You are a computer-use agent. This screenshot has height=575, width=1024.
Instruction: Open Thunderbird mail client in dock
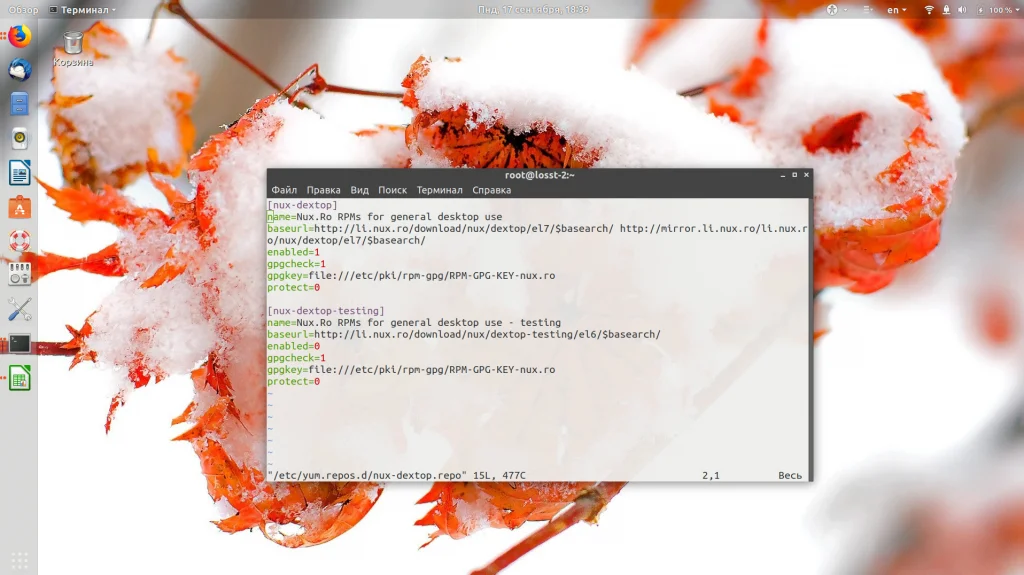point(20,70)
